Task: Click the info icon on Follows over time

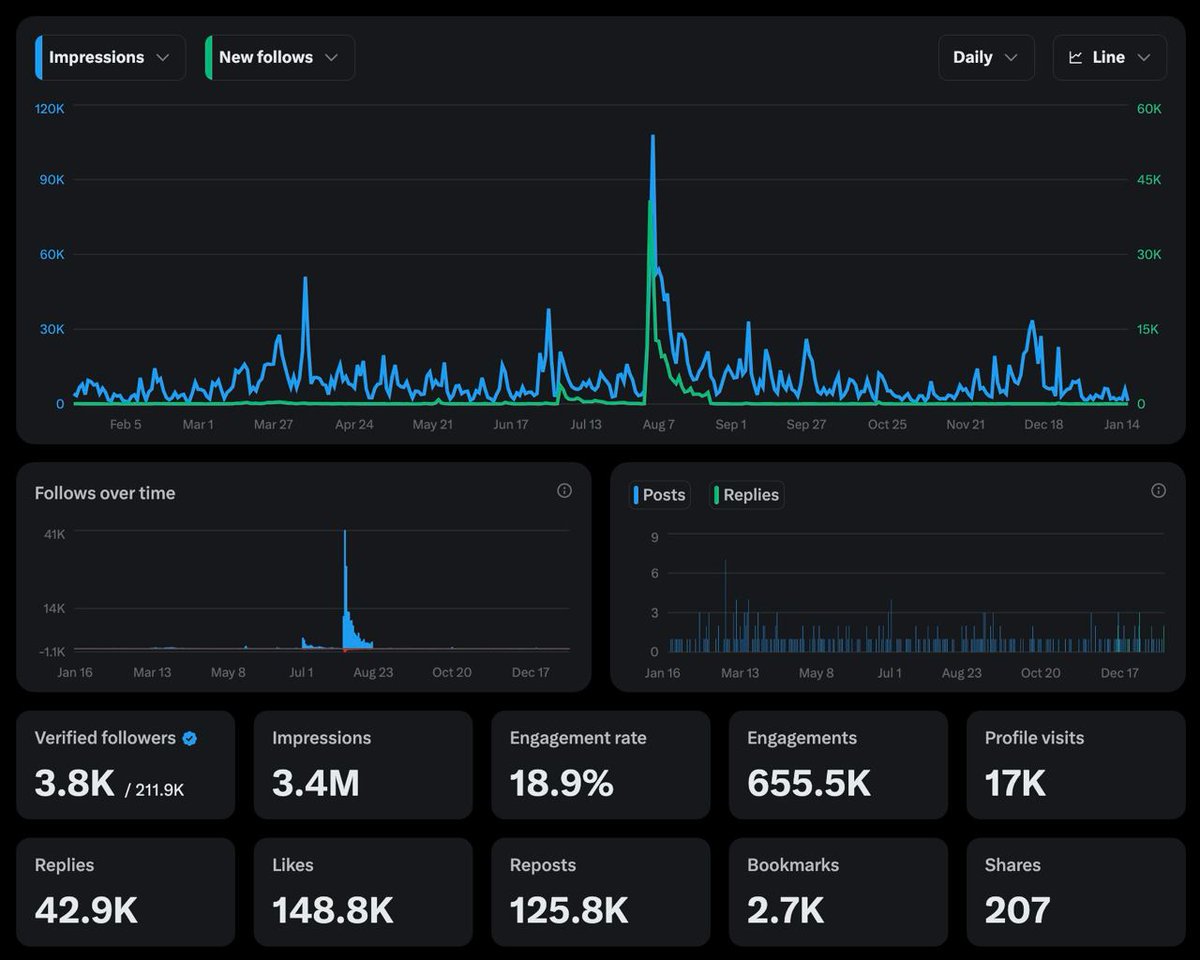Action: point(564,490)
